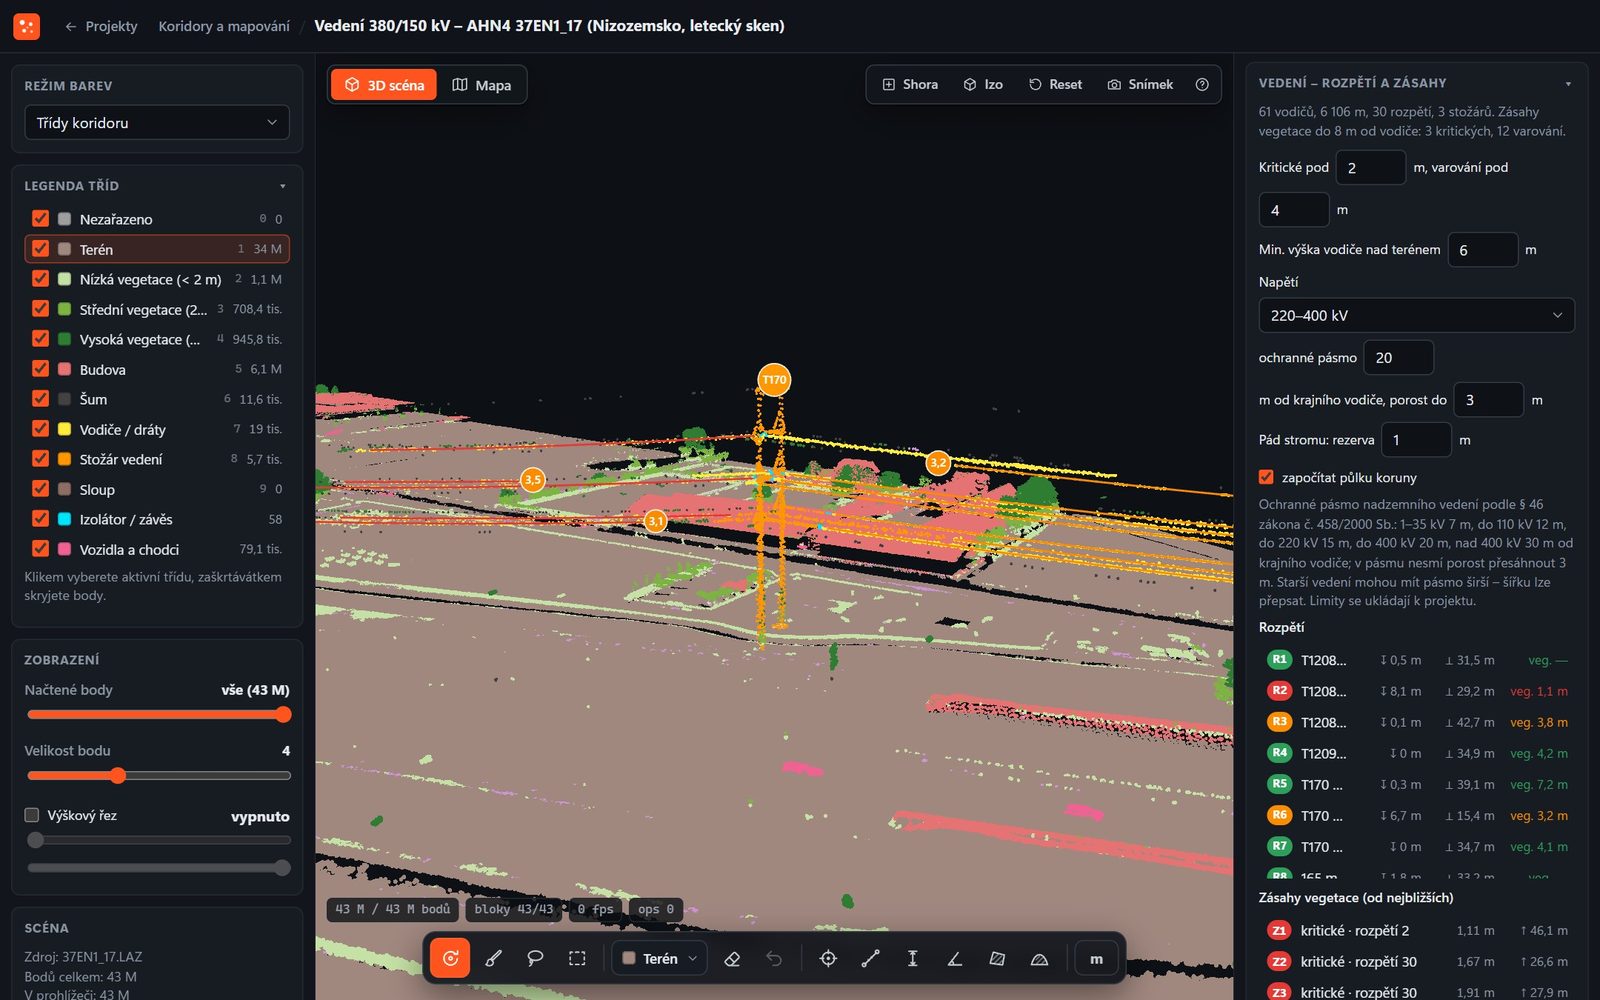Open the Terén active class dropdown in toolbar
The height and width of the screenshot is (1000, 1600).
pos(659,958)
